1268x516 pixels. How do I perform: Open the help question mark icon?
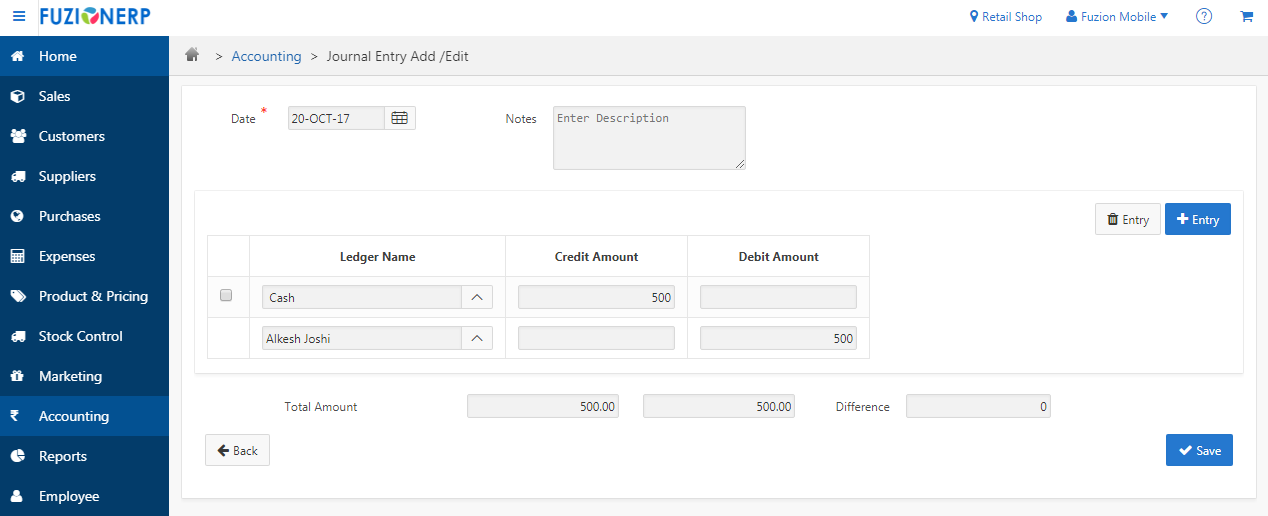(1204, 17)
